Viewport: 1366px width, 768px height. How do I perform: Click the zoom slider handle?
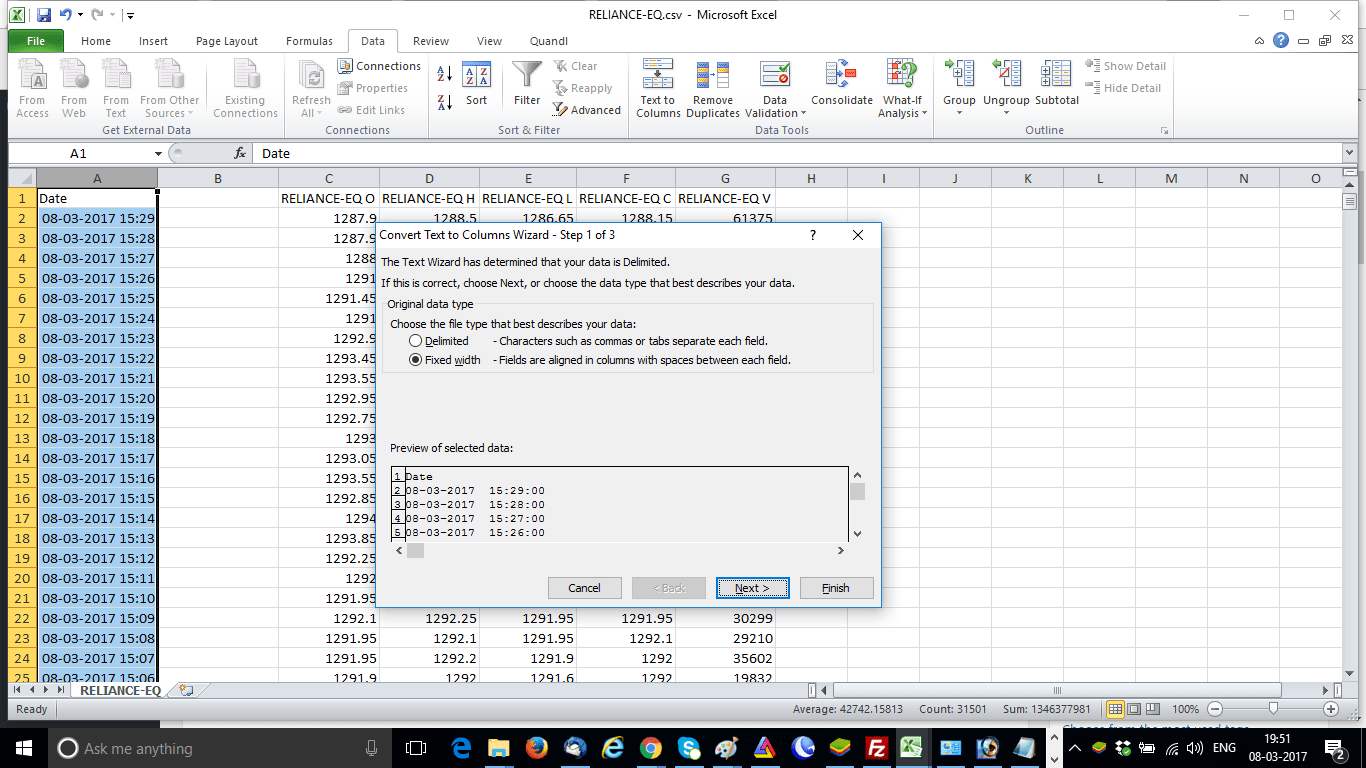coord(1273,709)
